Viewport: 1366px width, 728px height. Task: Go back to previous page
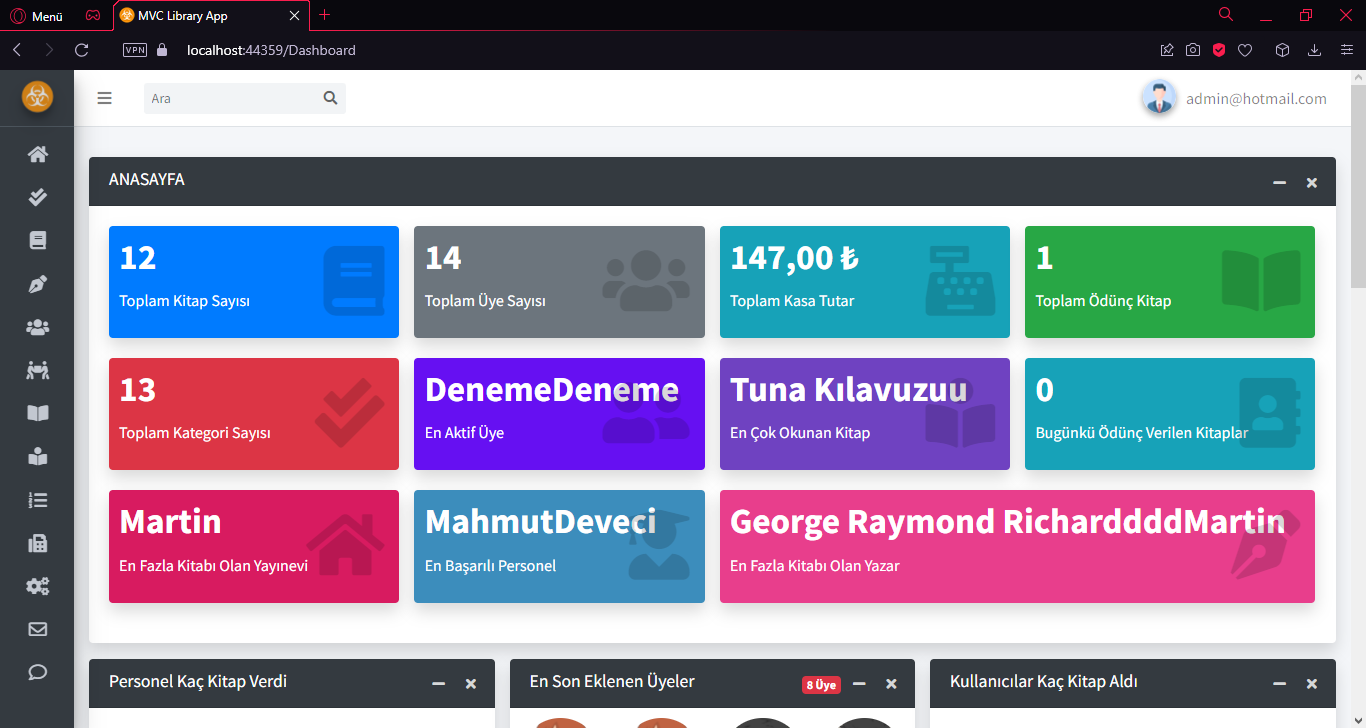[17, 50]
